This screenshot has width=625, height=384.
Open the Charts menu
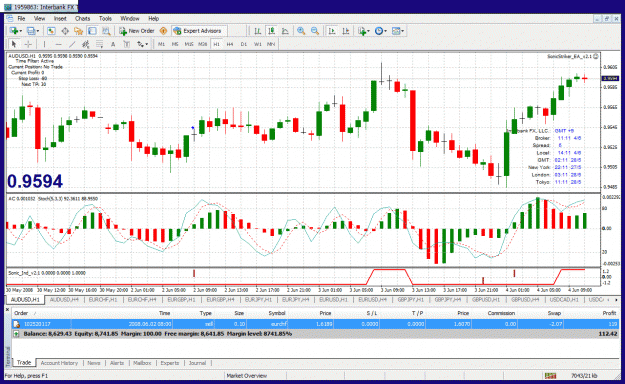[83, 18]
